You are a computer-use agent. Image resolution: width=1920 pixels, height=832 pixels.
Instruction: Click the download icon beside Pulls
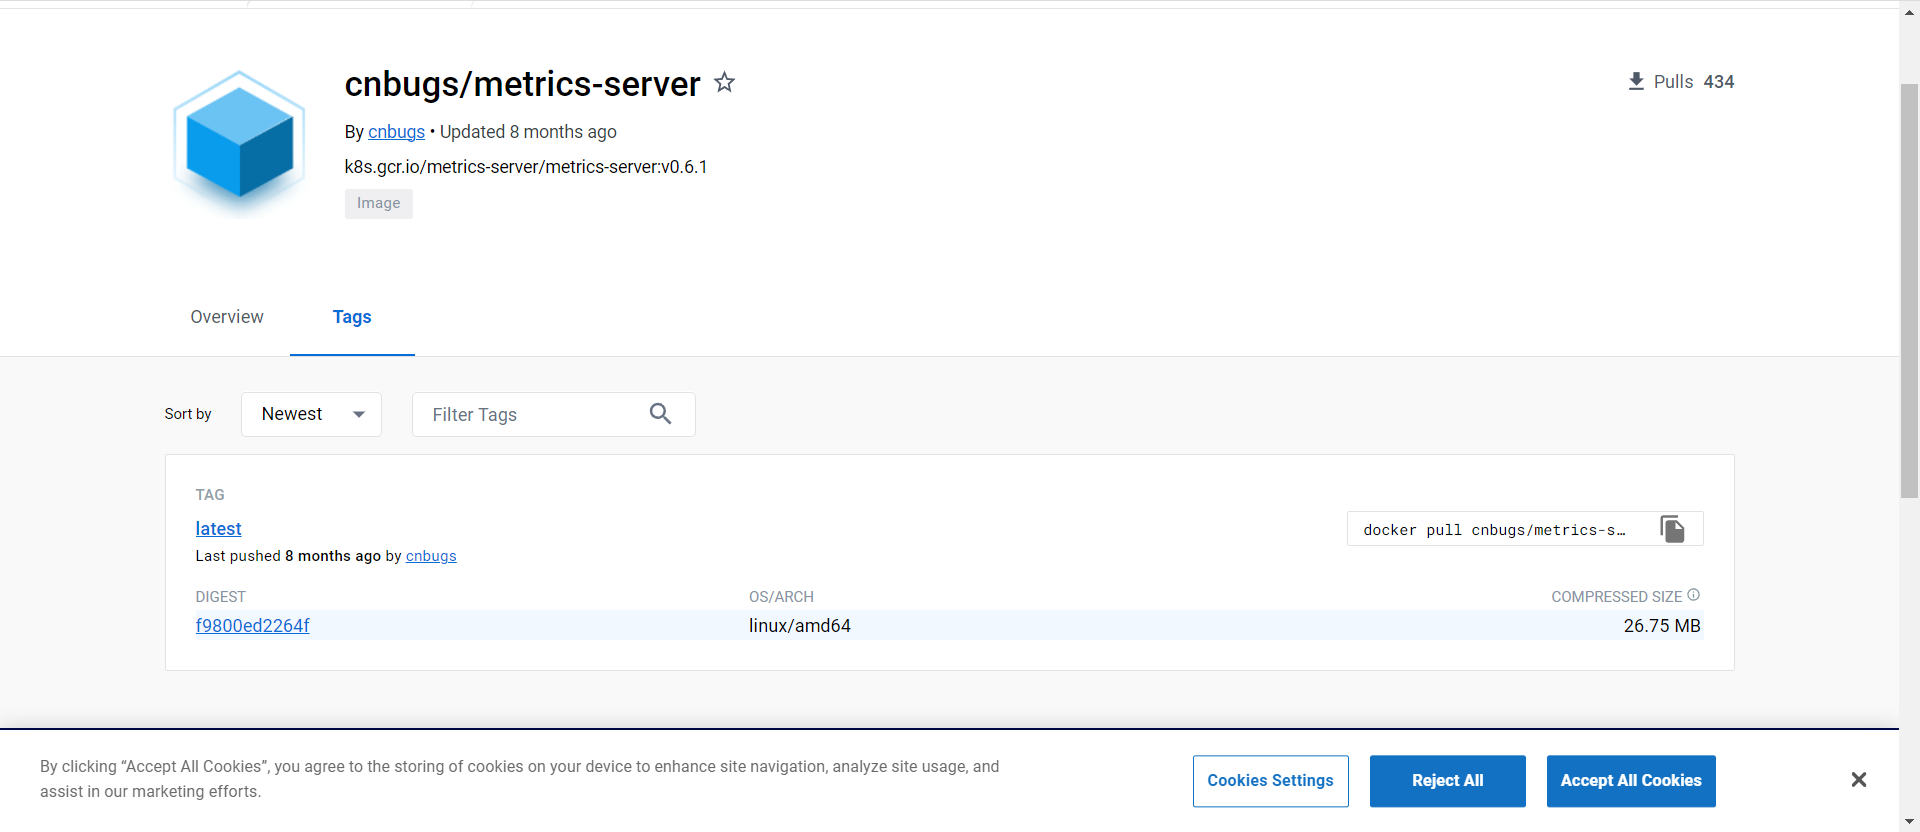pyautogui.click(x=1636, y=82)
